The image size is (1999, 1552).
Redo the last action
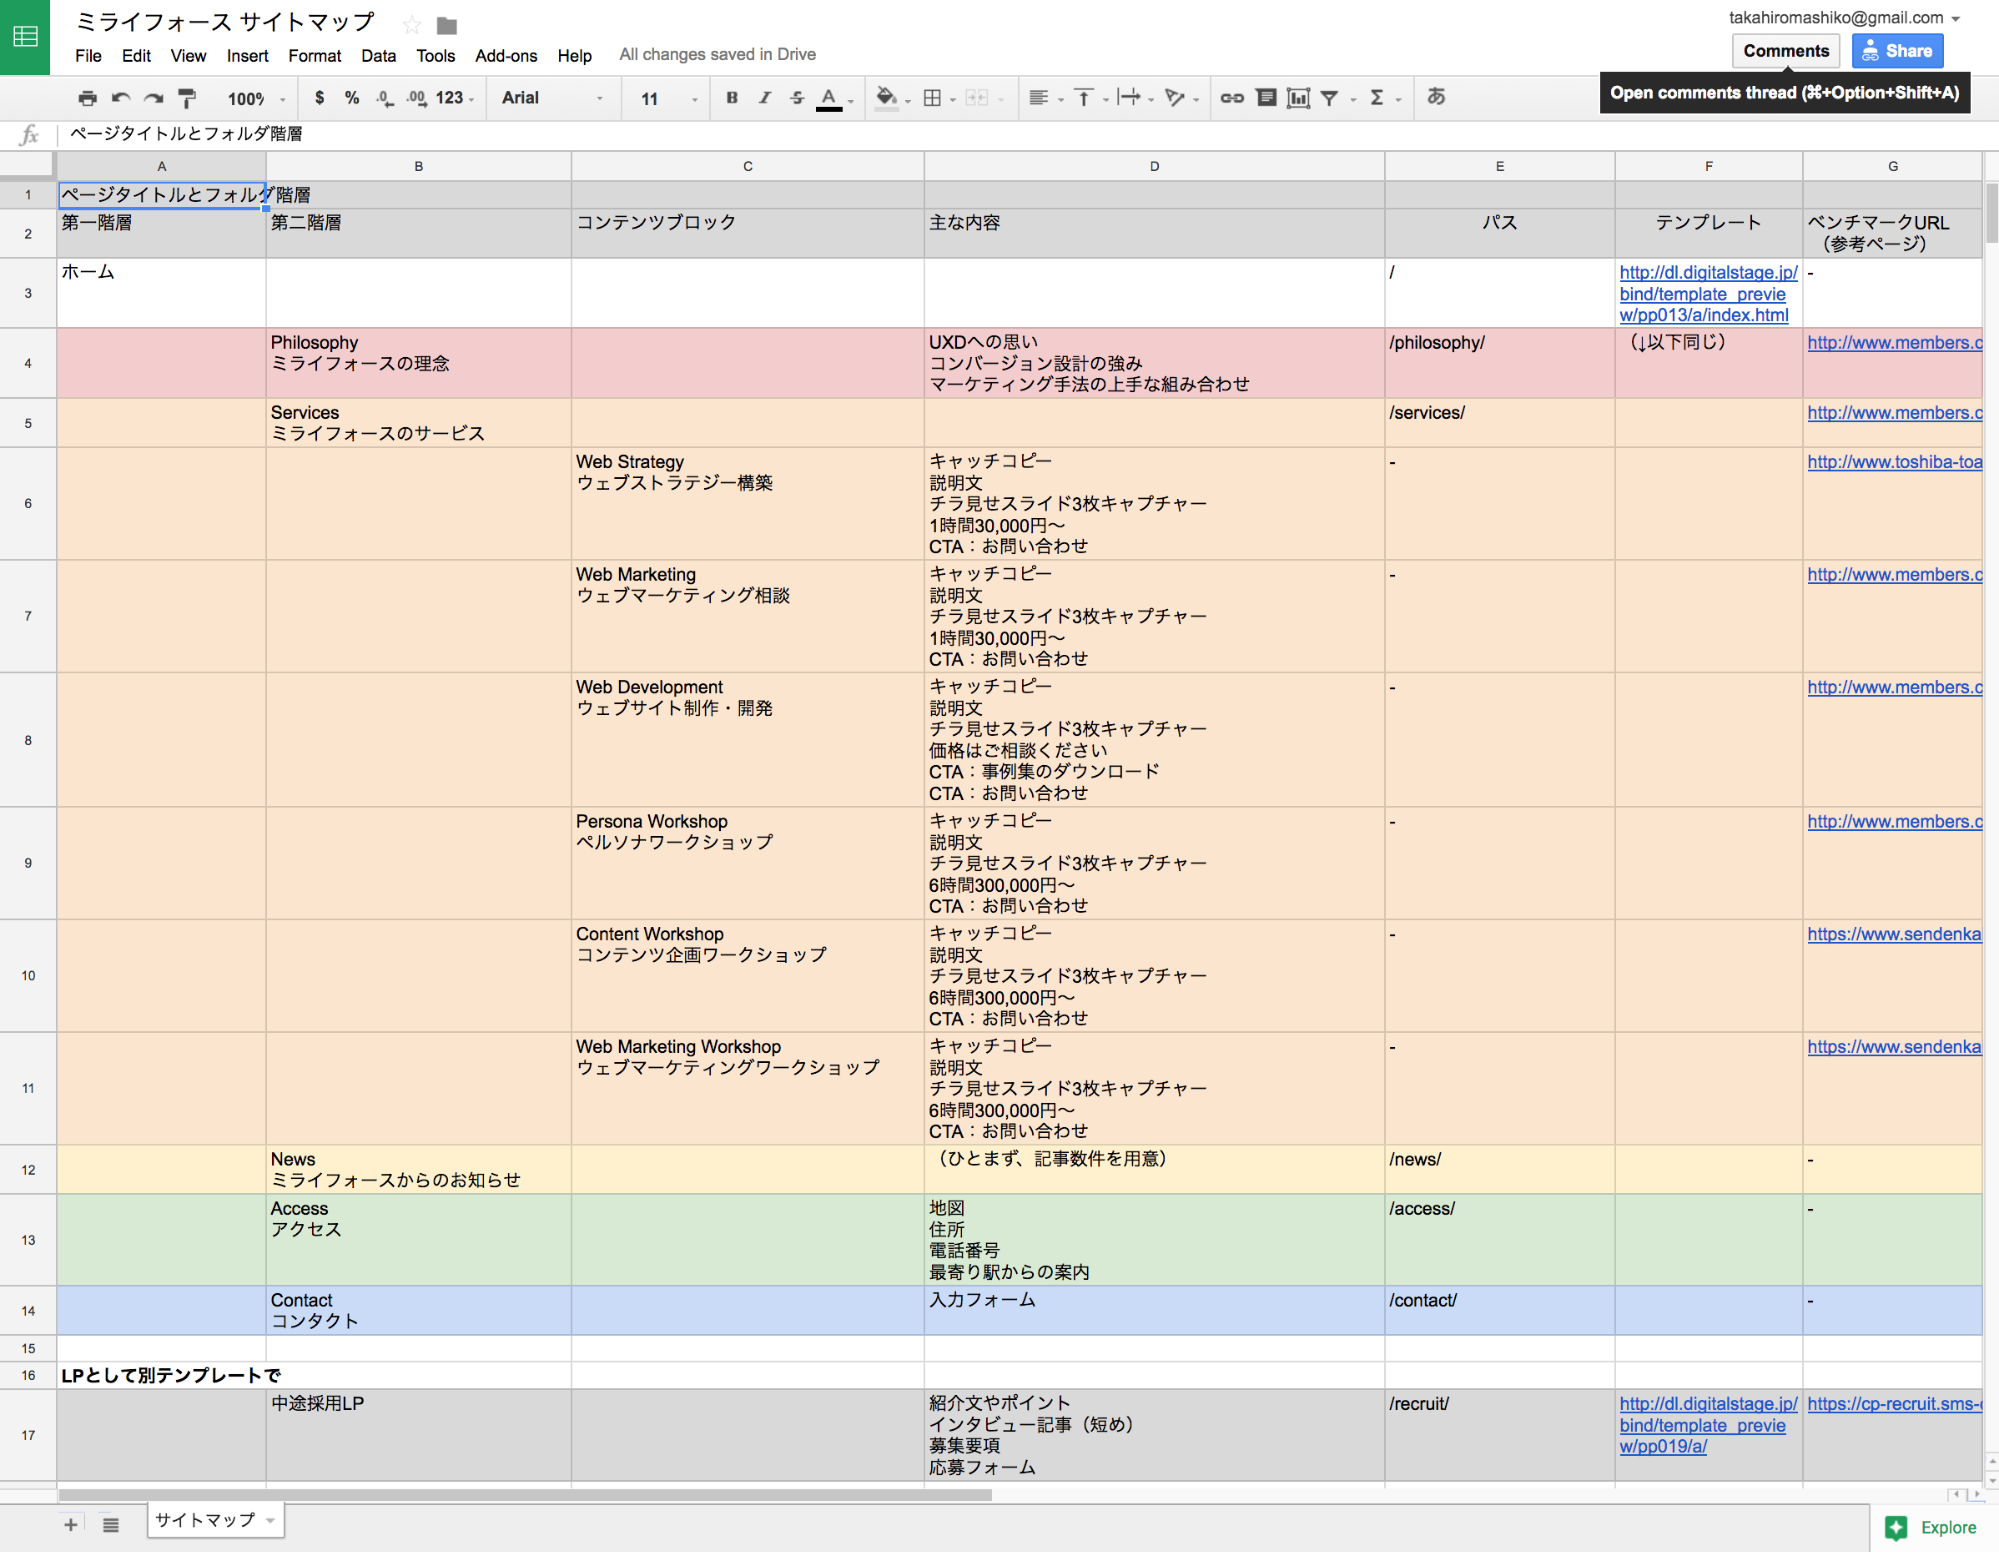click(153, 98)
